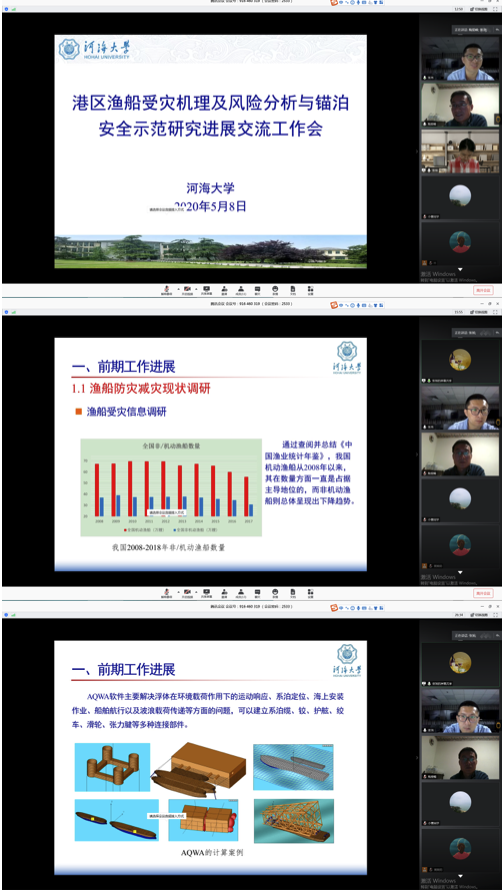Open share screen icon in topmost toolbar
The height and width of the screenshot is (890, 504).
click(206, 290)
